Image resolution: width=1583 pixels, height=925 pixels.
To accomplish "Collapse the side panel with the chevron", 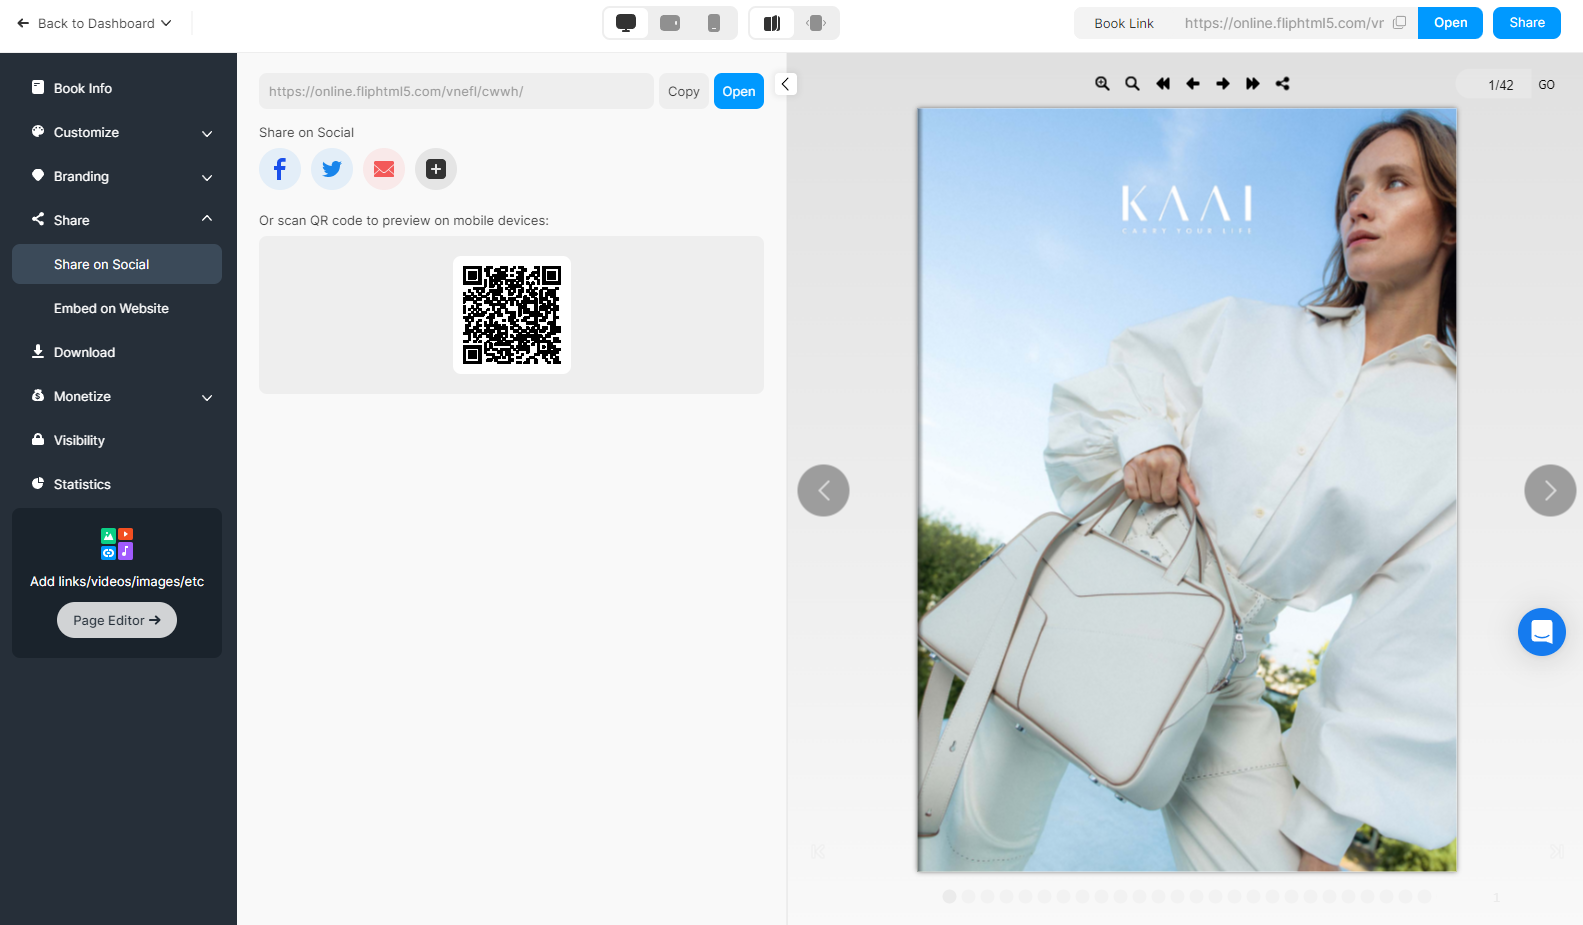I will click(786, 84).
